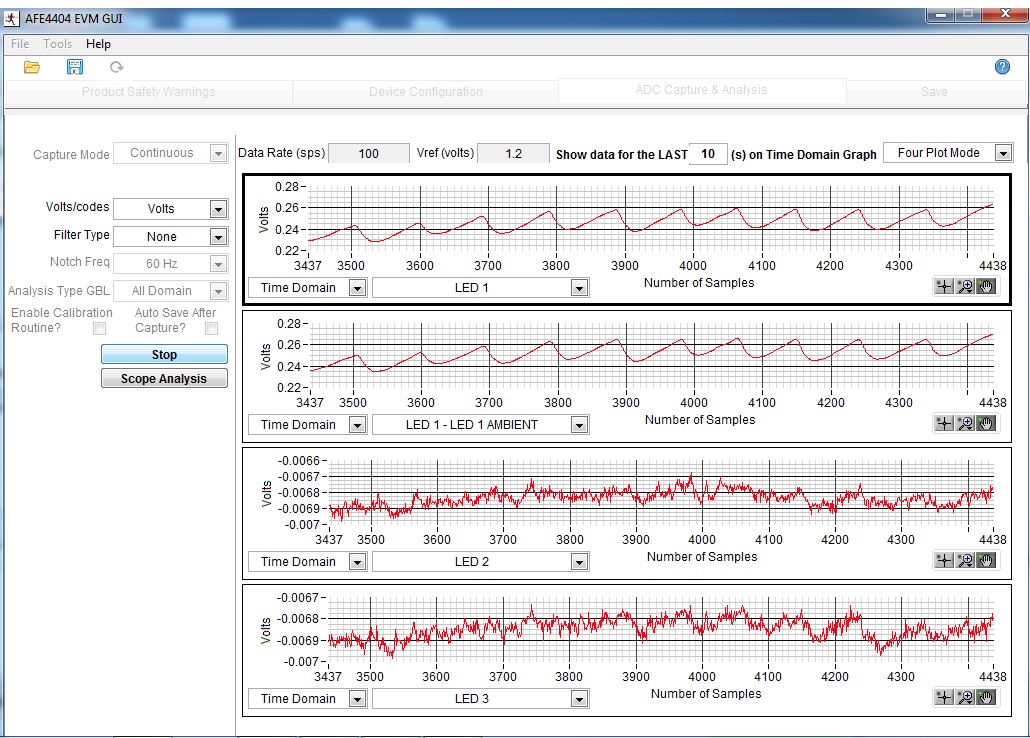The height and width of the screenshot is (738, 1030).
Task: Select pan hand tool on LED 3 plot
Action: pyautogui.click(x=986, y=697)
